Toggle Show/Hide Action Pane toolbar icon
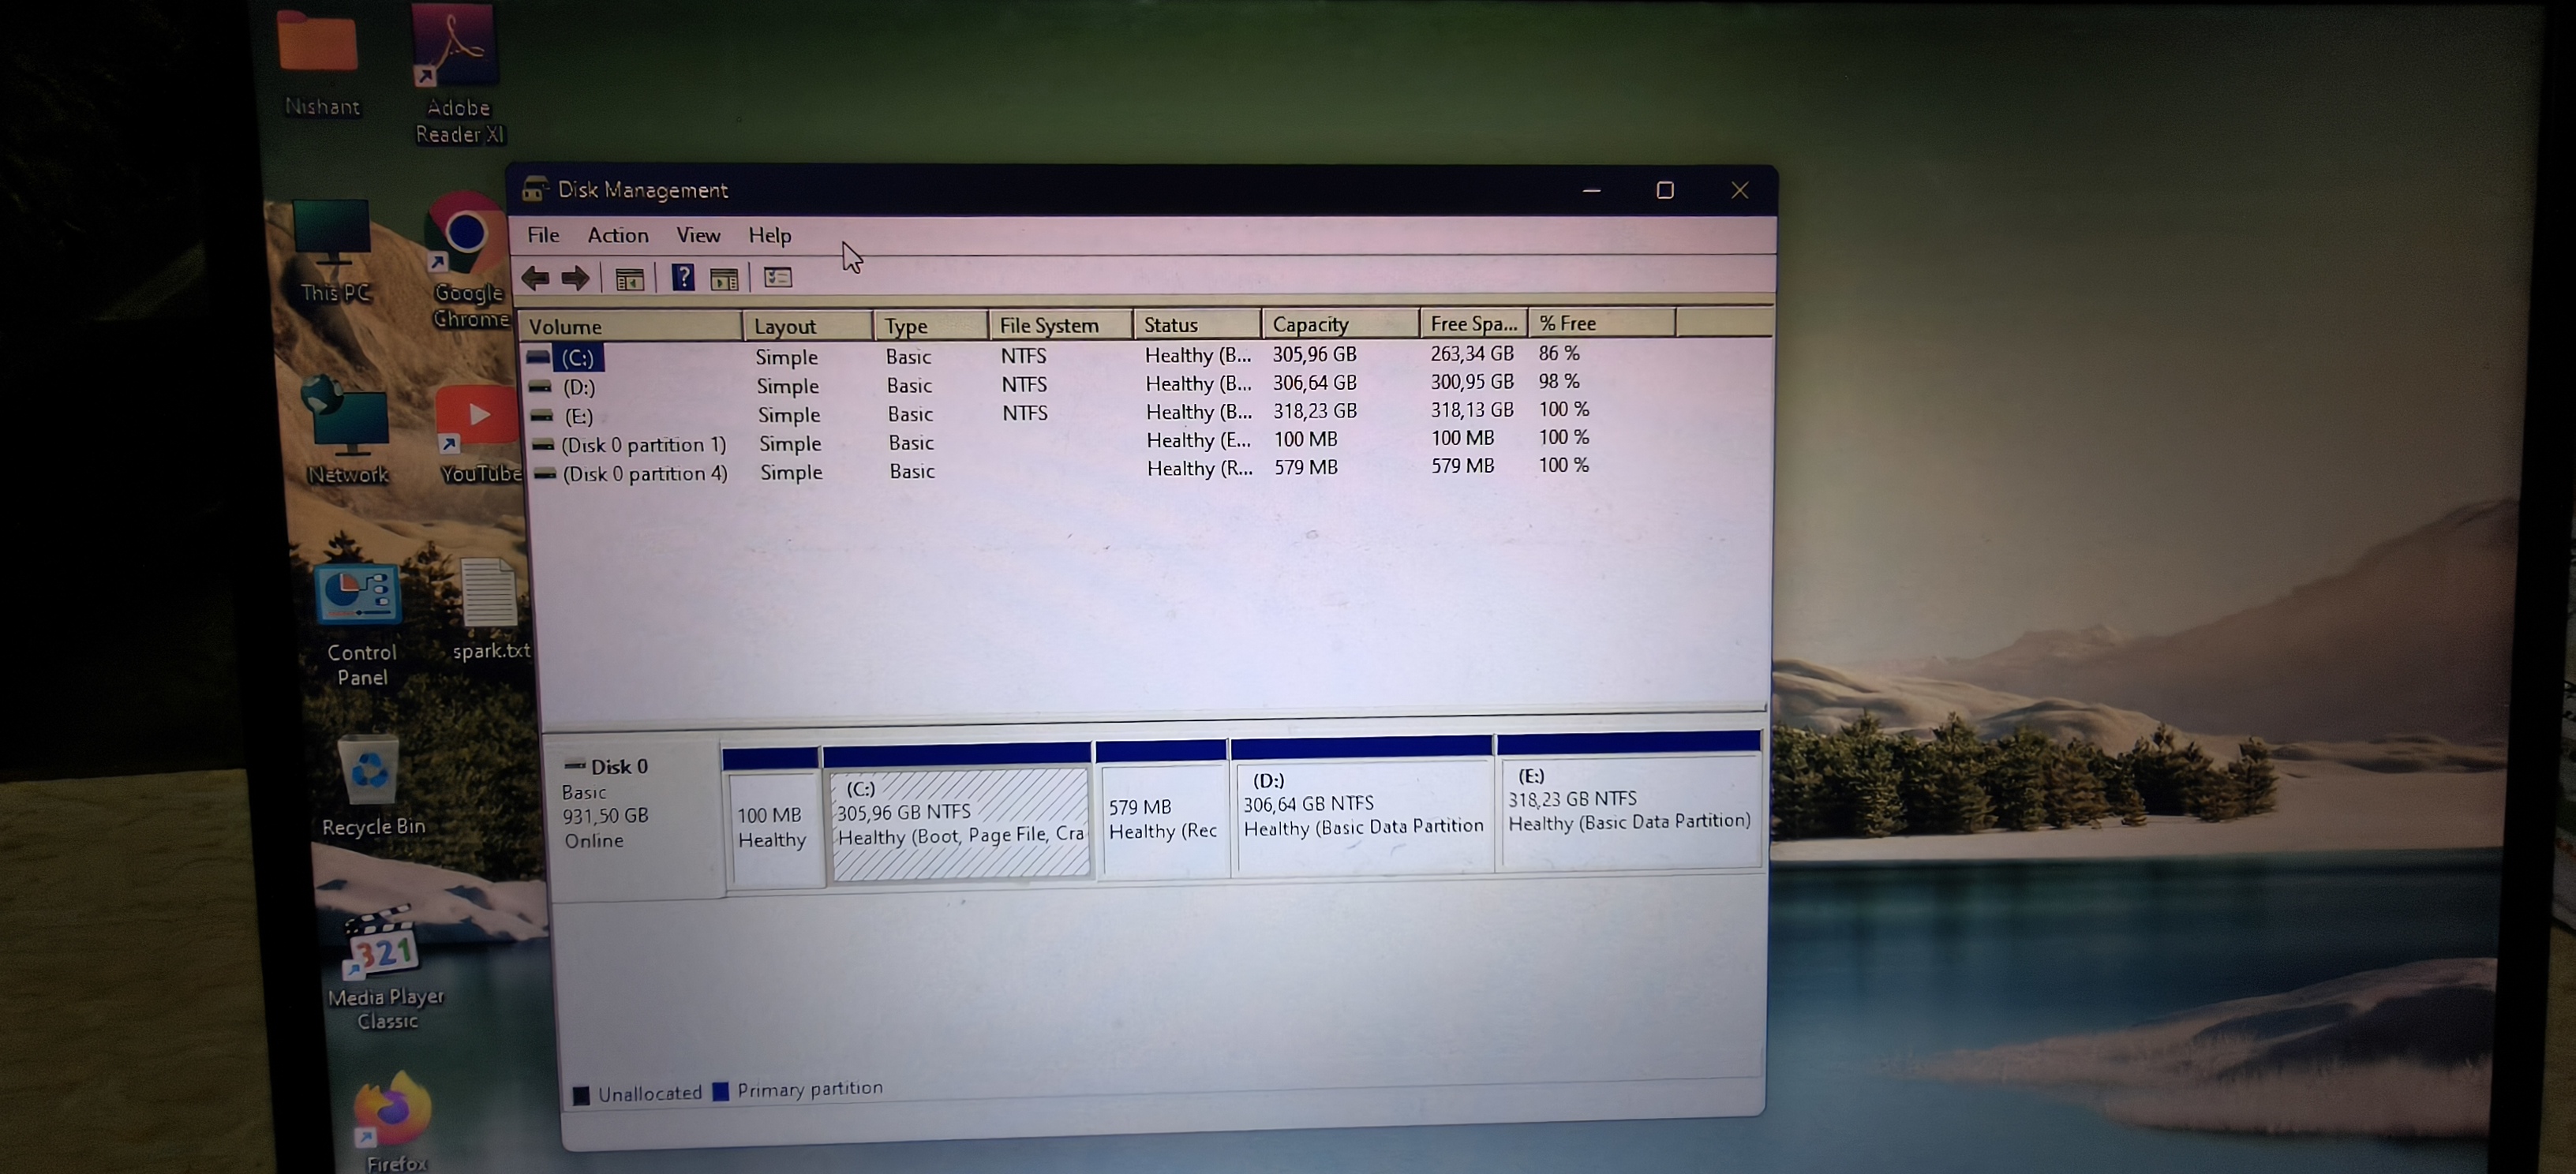The width and height of the screenshot is (2576, 1174). (724, 279)
